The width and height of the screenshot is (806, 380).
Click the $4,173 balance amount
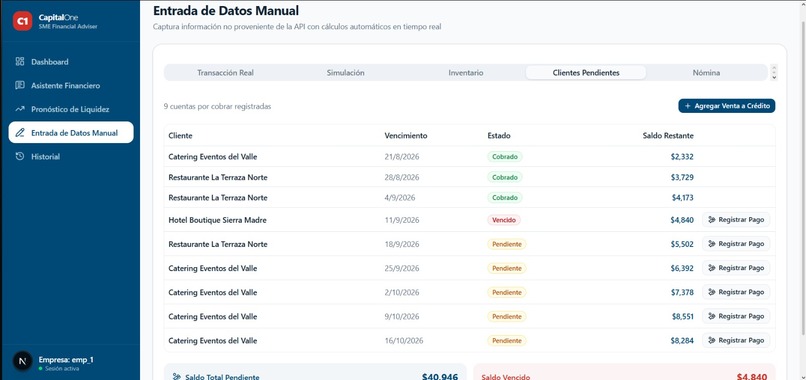click(683, 197)
